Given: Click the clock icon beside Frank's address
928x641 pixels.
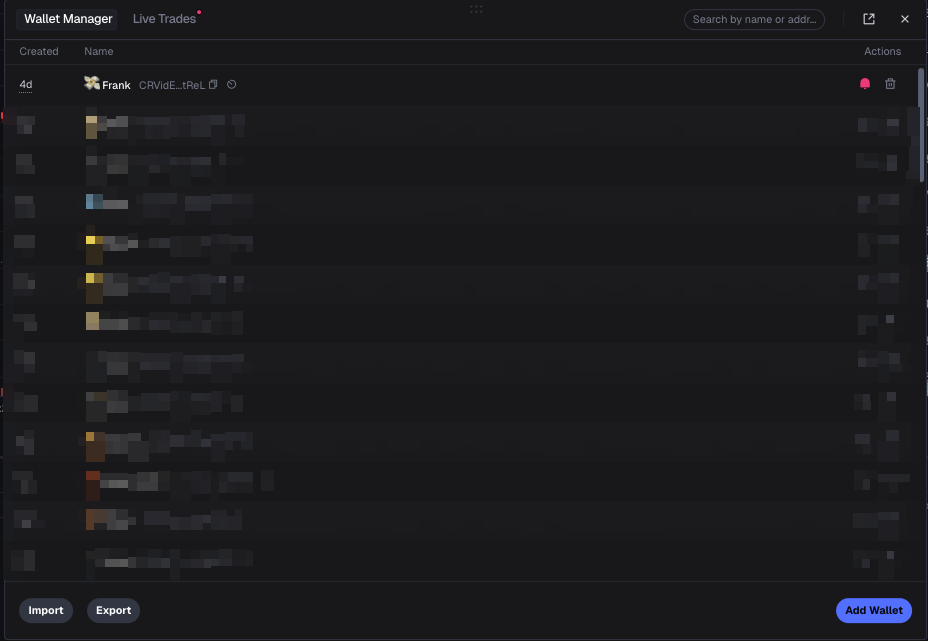Looking at the screenshot, I should pyautogui.click(x=231, y=85).
